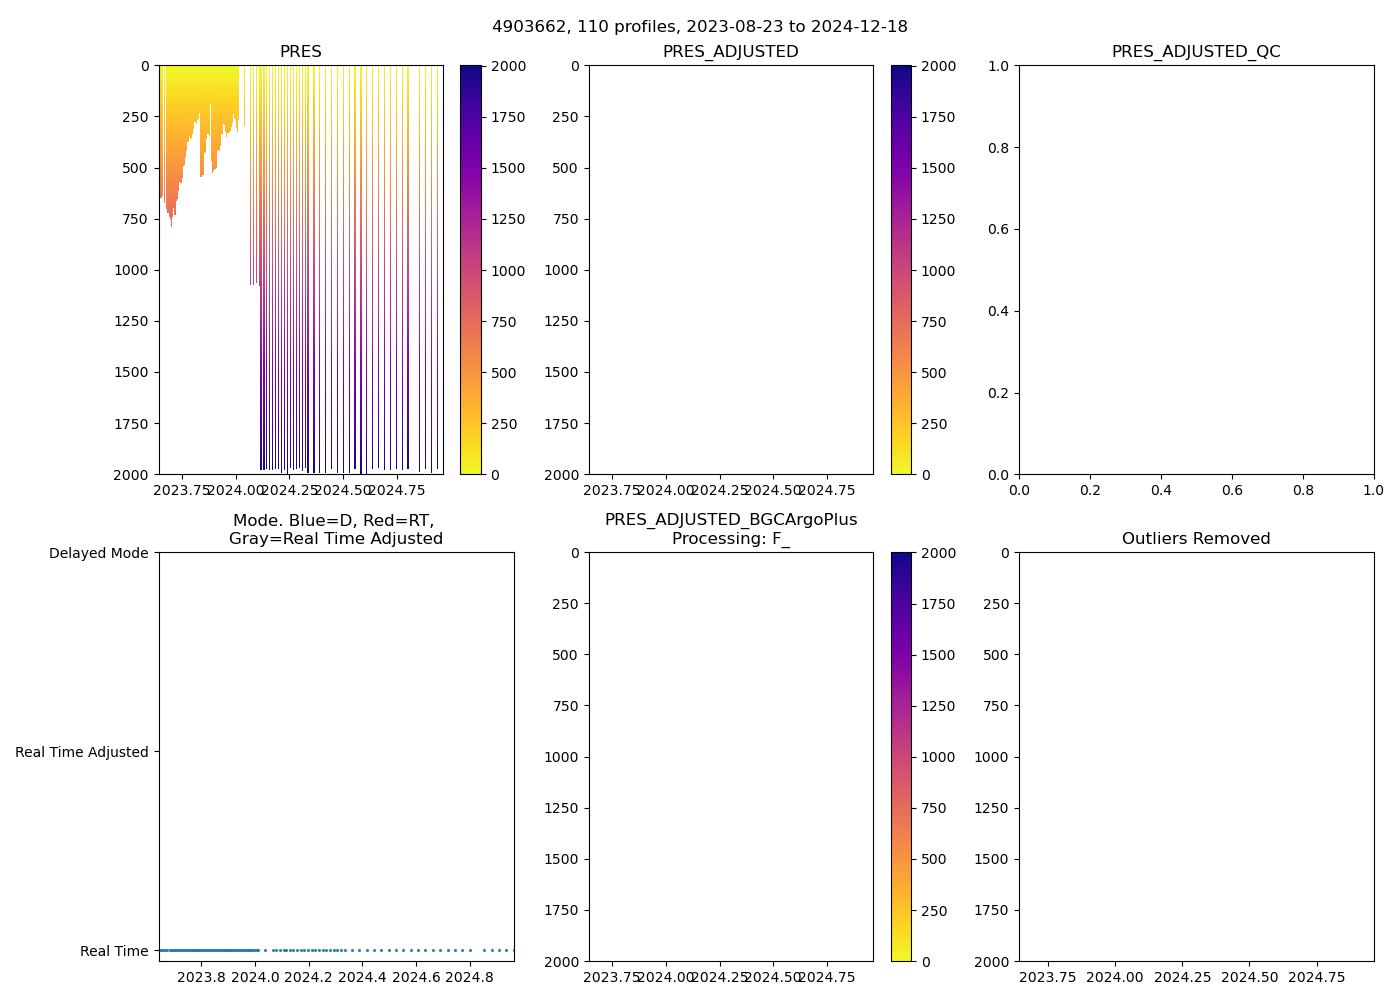Click the colorbar beside the PRES plot

click(x=471, y=270)
